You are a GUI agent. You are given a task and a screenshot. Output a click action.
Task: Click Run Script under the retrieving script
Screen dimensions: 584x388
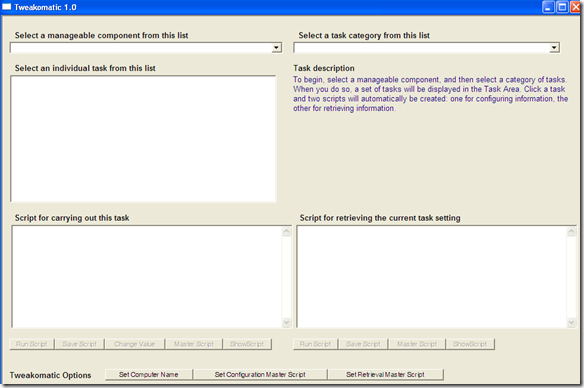(315, 344)
